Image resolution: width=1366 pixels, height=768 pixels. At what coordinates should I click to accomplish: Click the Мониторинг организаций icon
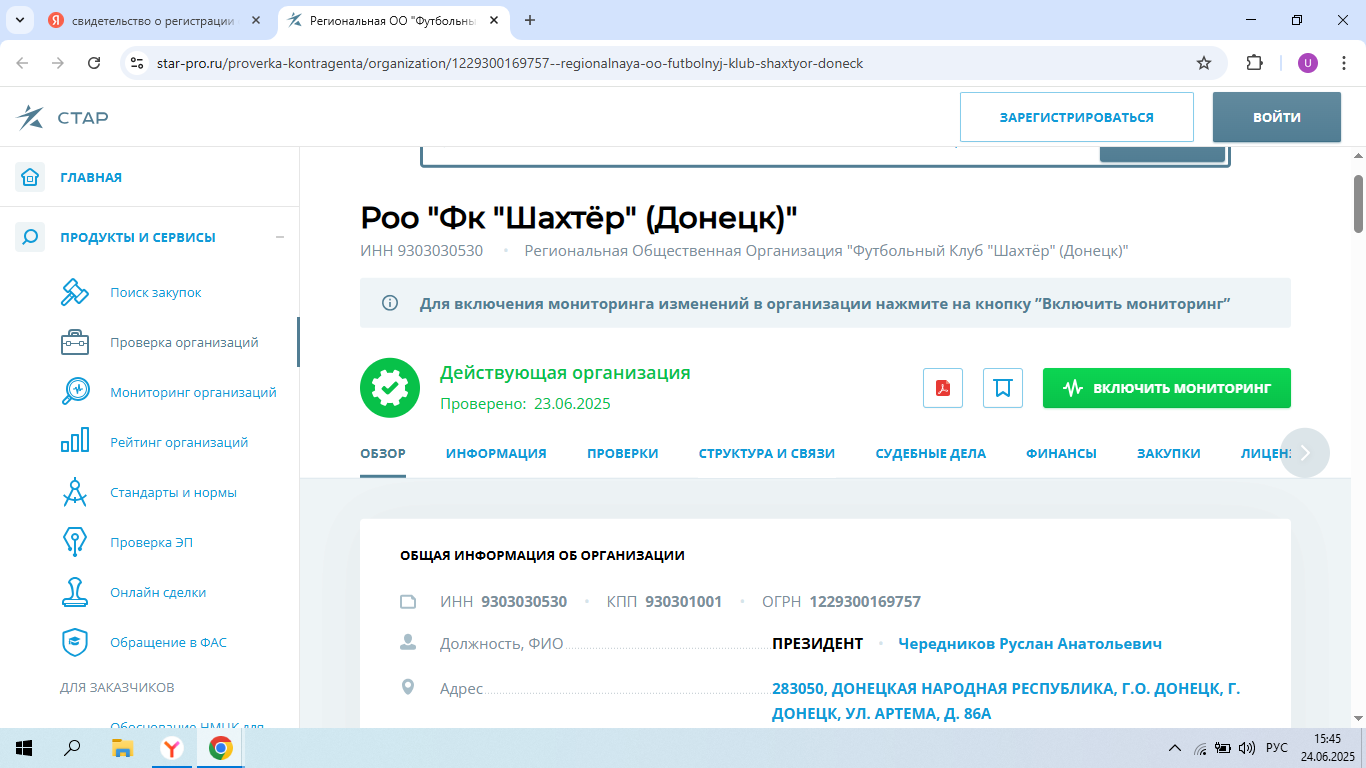coord(75,392)
